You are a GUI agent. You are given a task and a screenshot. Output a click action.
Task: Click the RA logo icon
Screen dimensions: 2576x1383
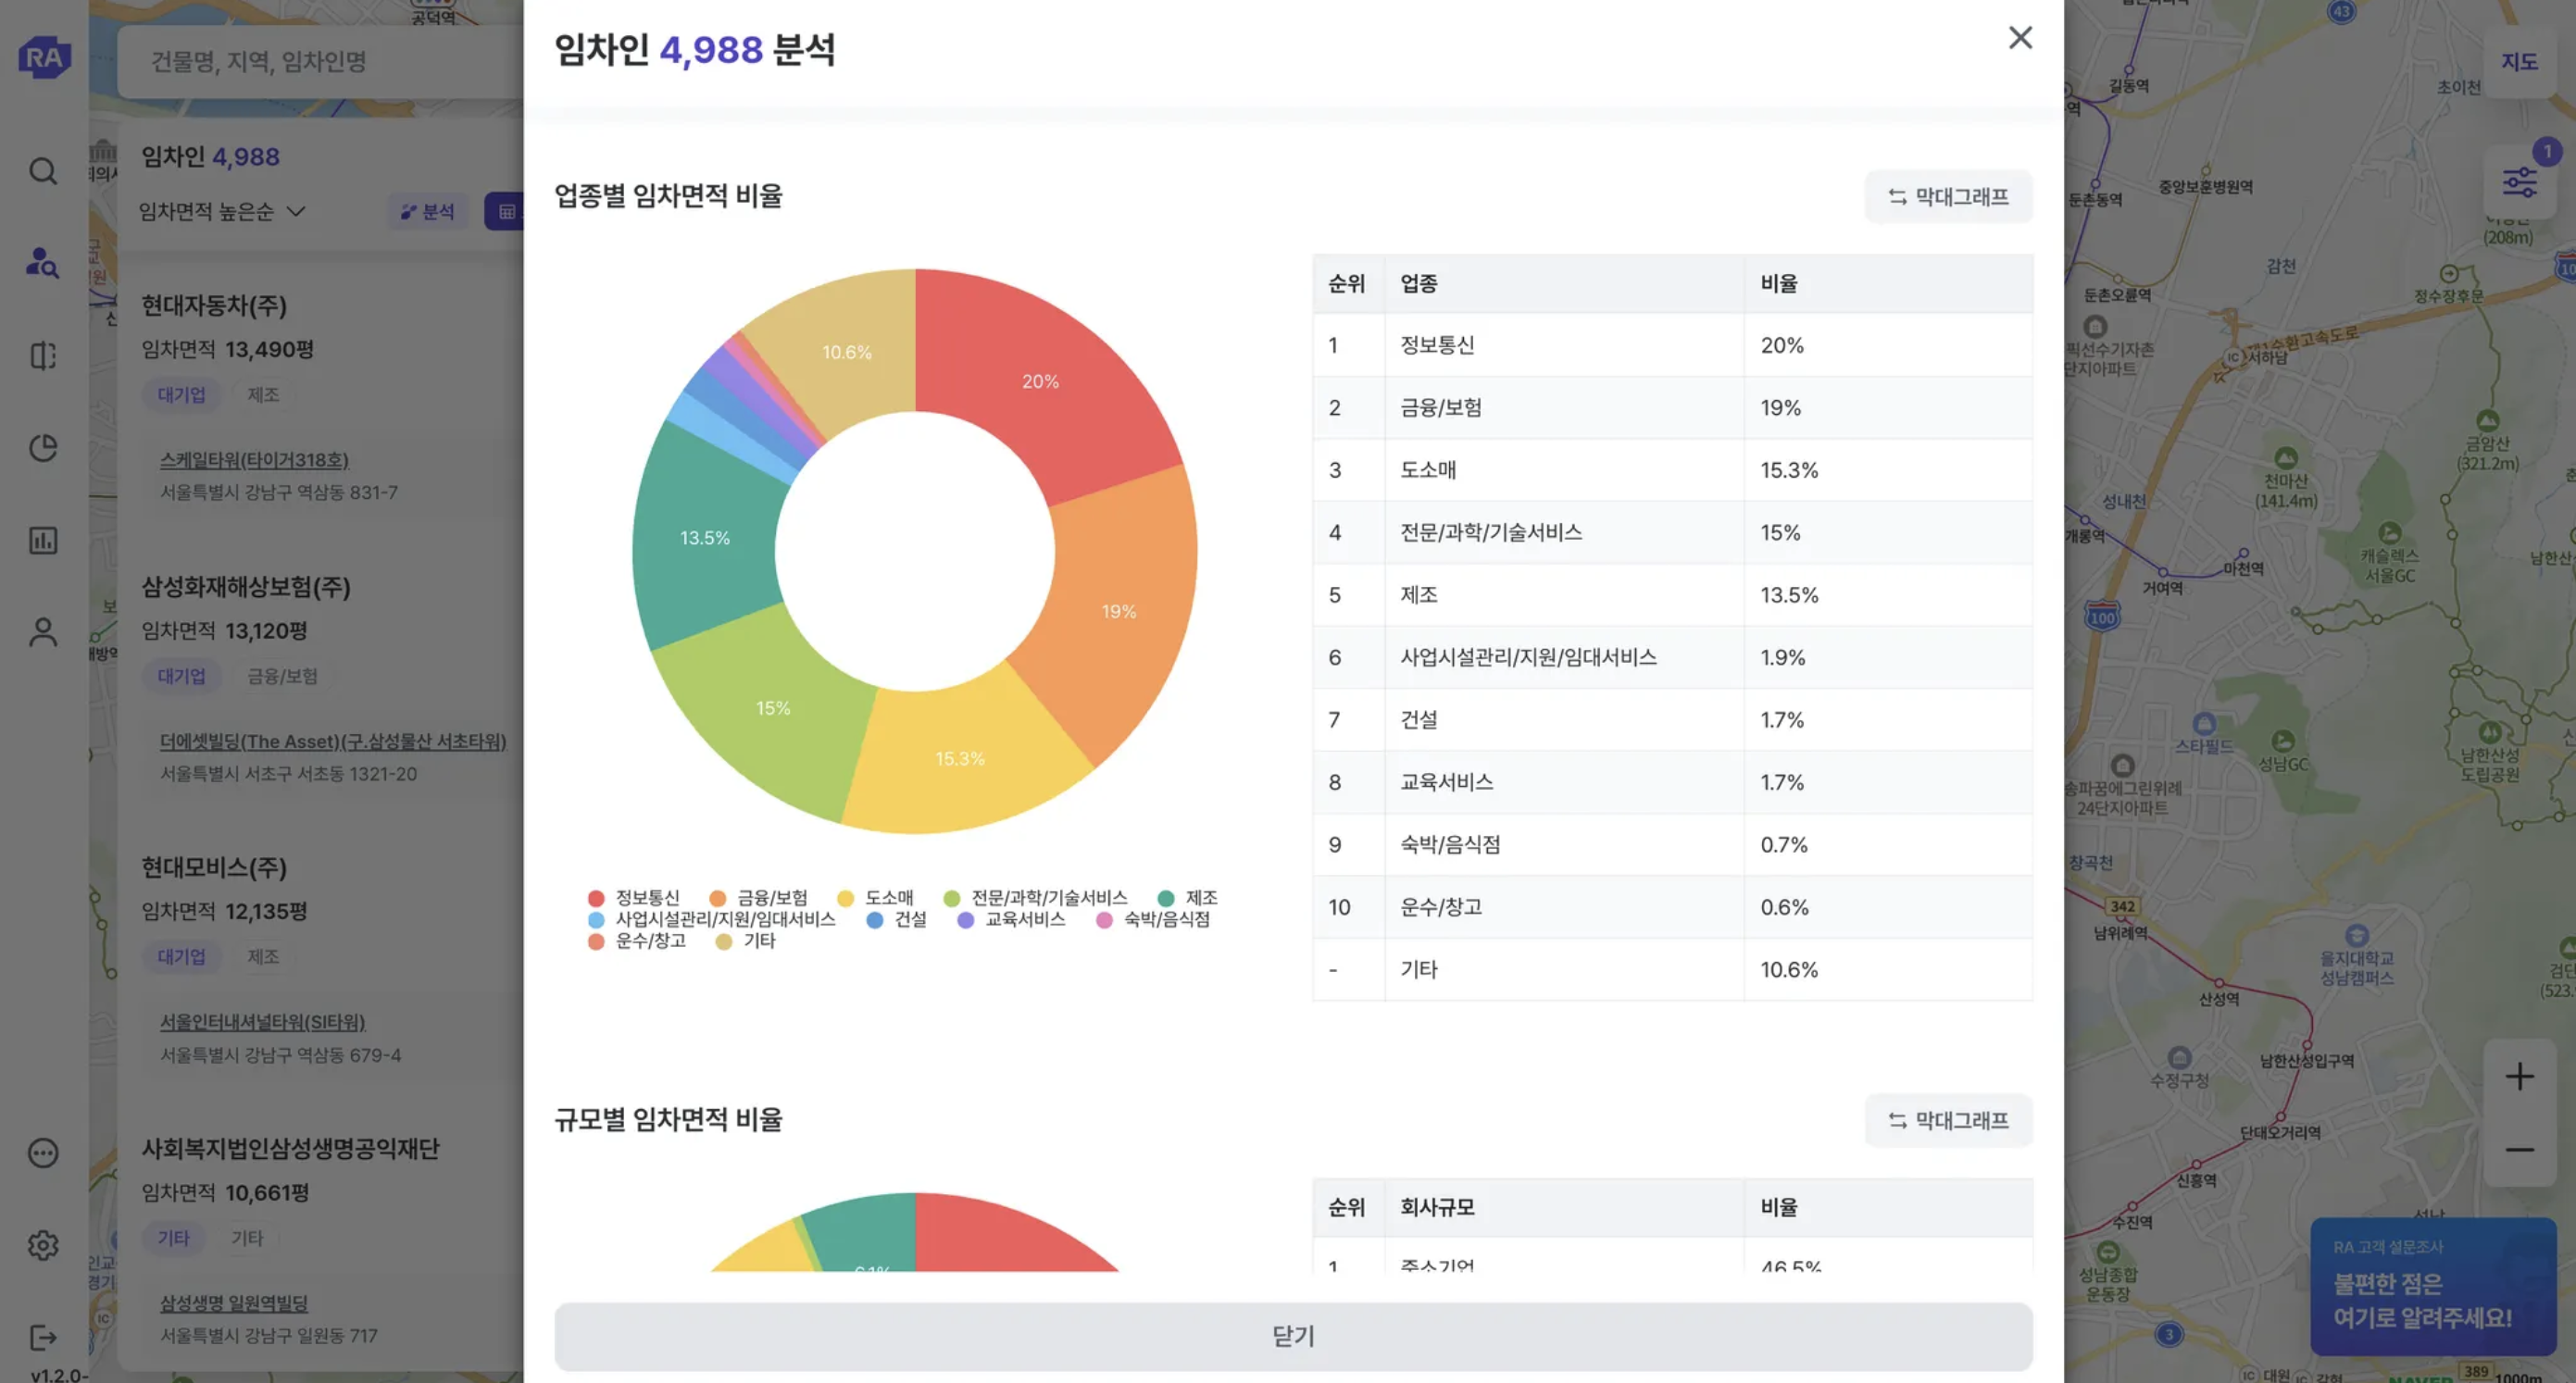(43, 57)
